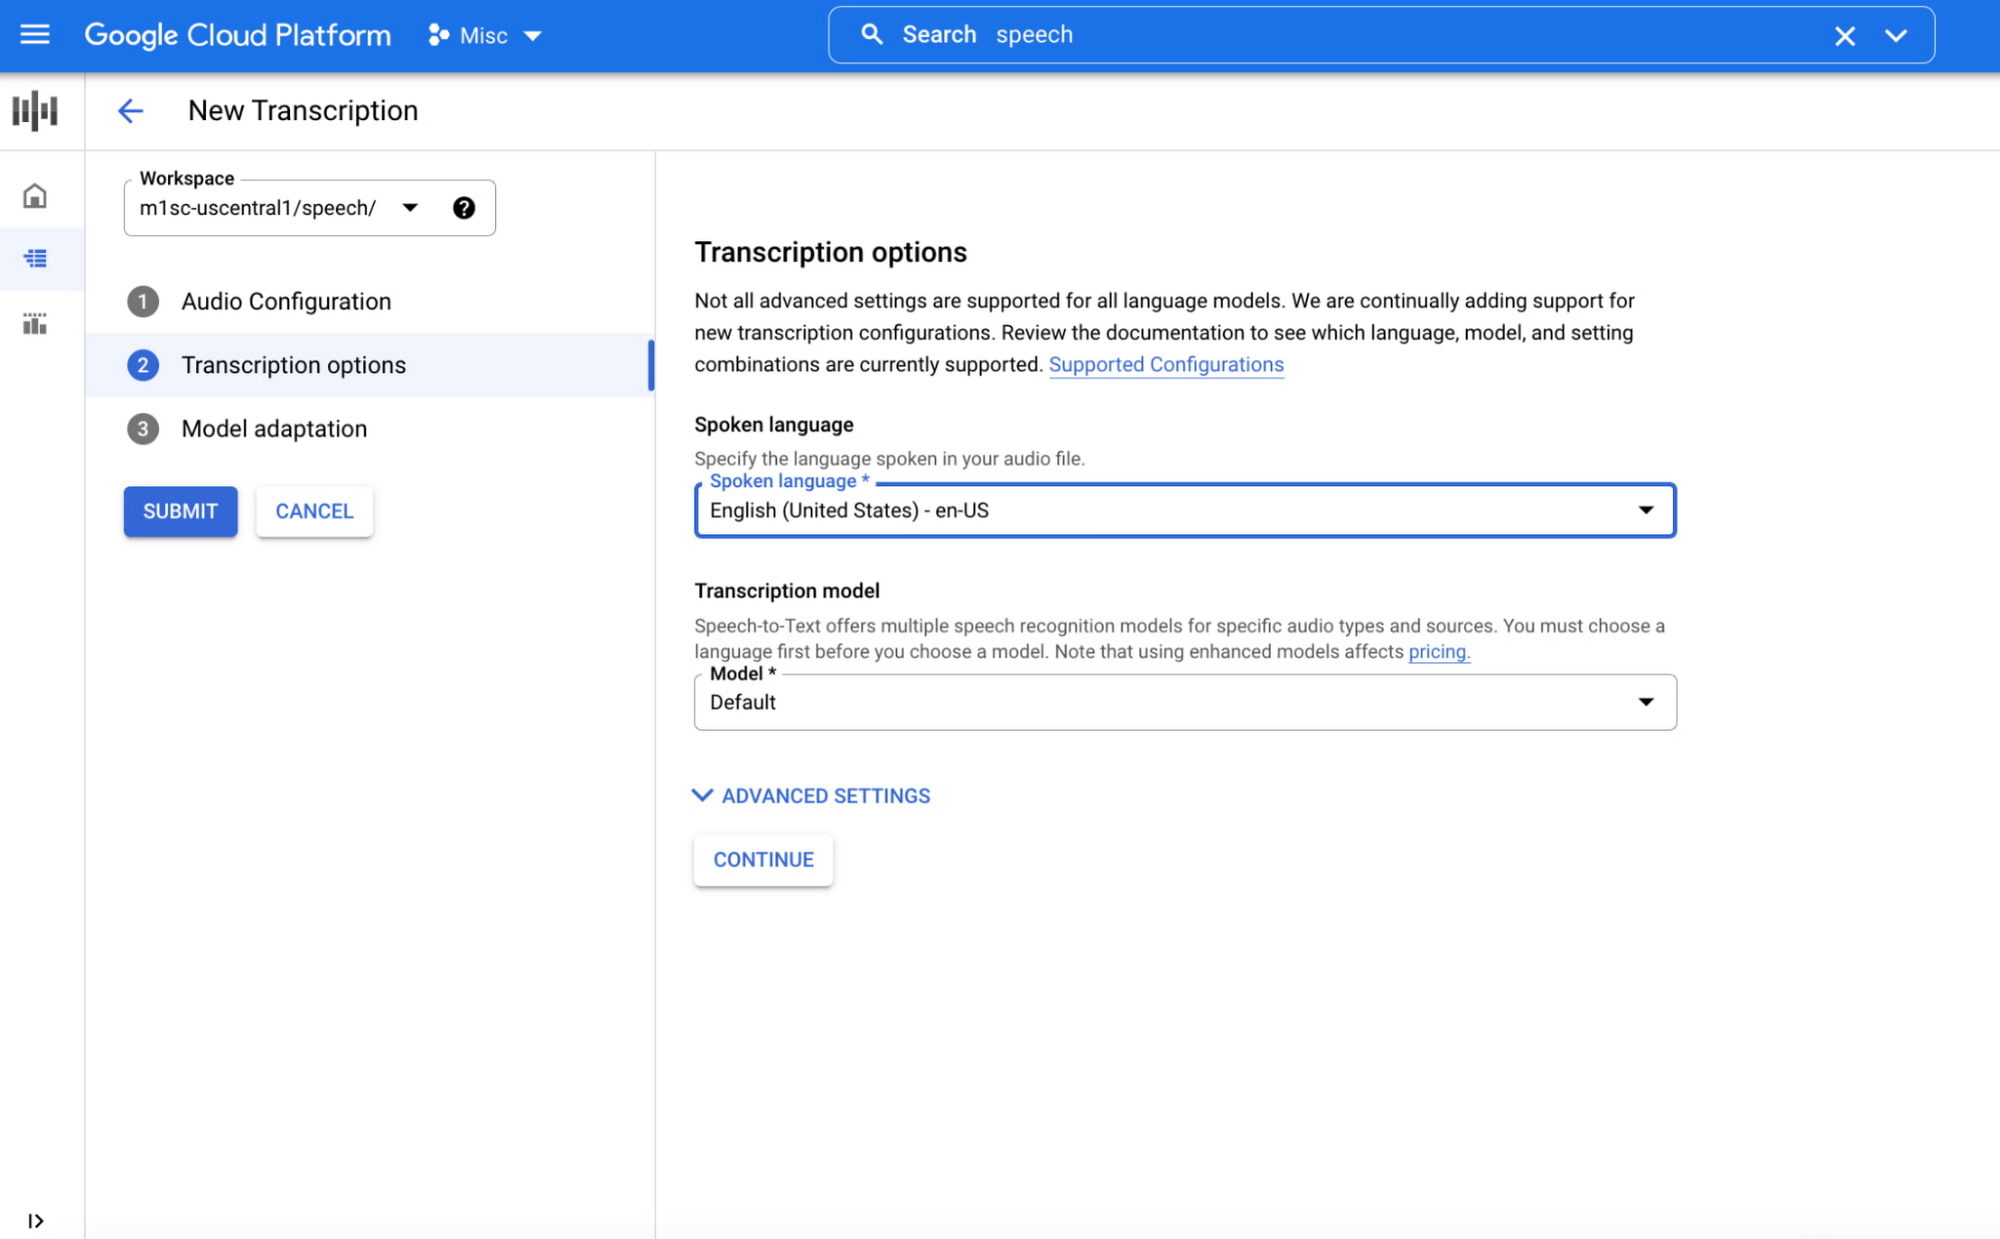
Task: Expand search options chevron in top bar
Action: 1896,36
